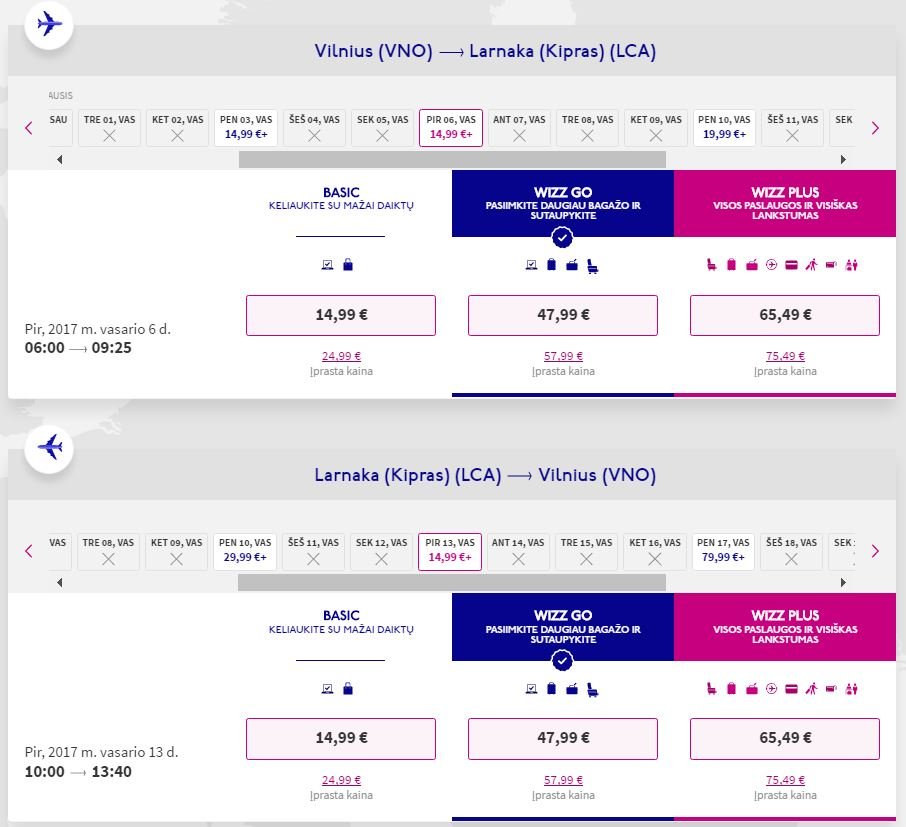Image resolution: width=906 pixels, height=827 pixels.
Task: Click the WIZZ Plus card icon on outbound flight
Action: [792, 265]
